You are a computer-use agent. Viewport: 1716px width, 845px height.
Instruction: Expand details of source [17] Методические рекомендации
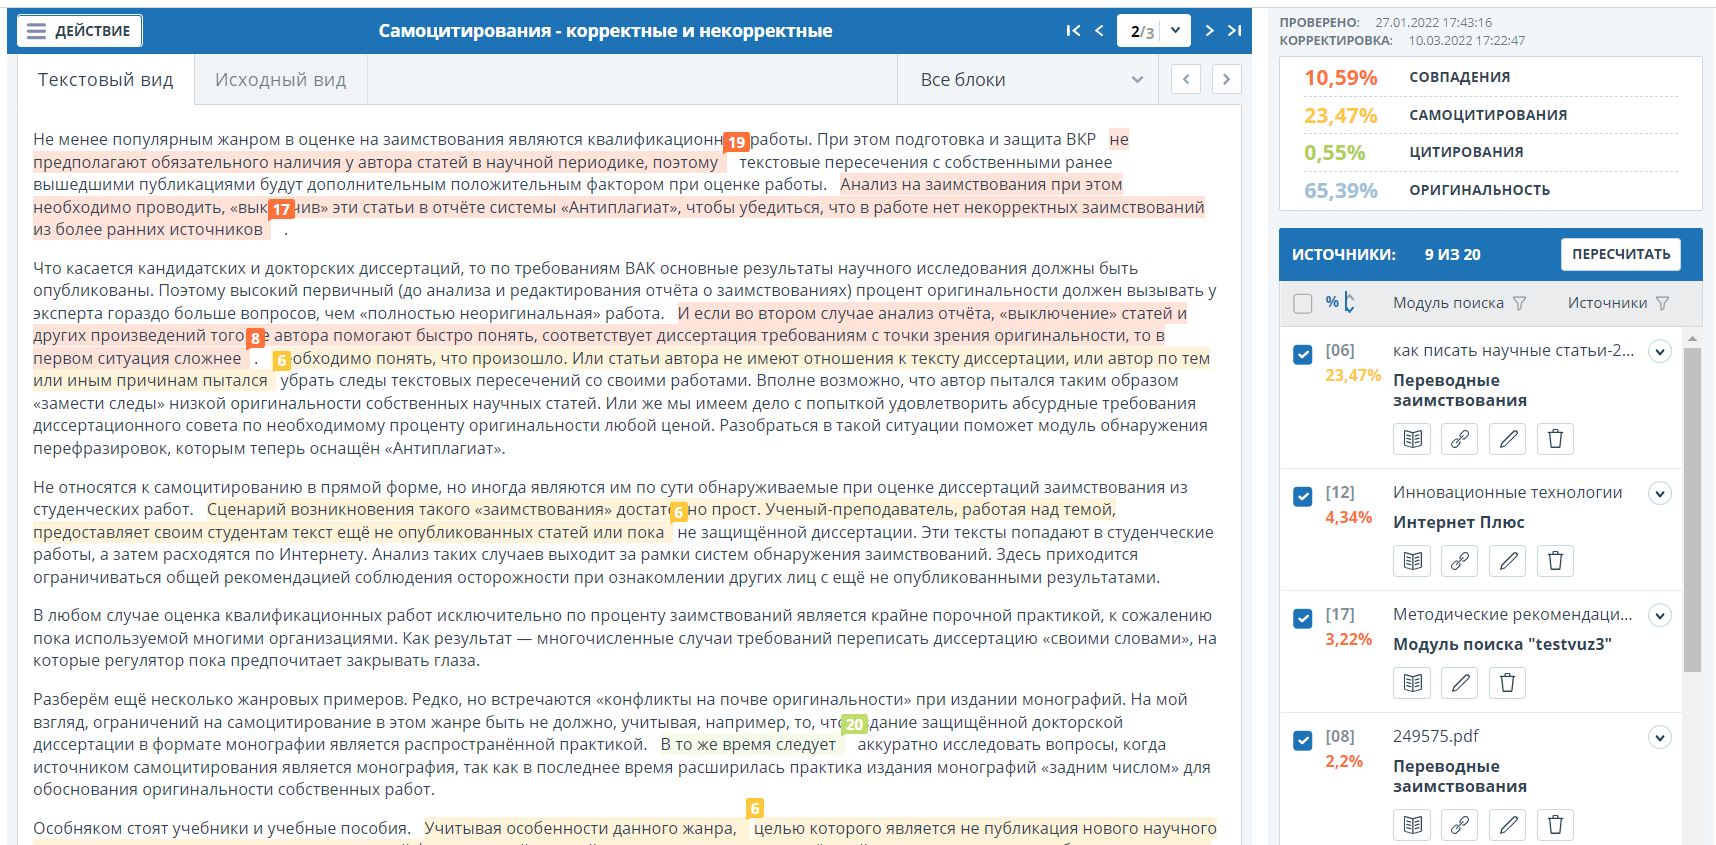pyautogui.click(x=1660, y=615)
